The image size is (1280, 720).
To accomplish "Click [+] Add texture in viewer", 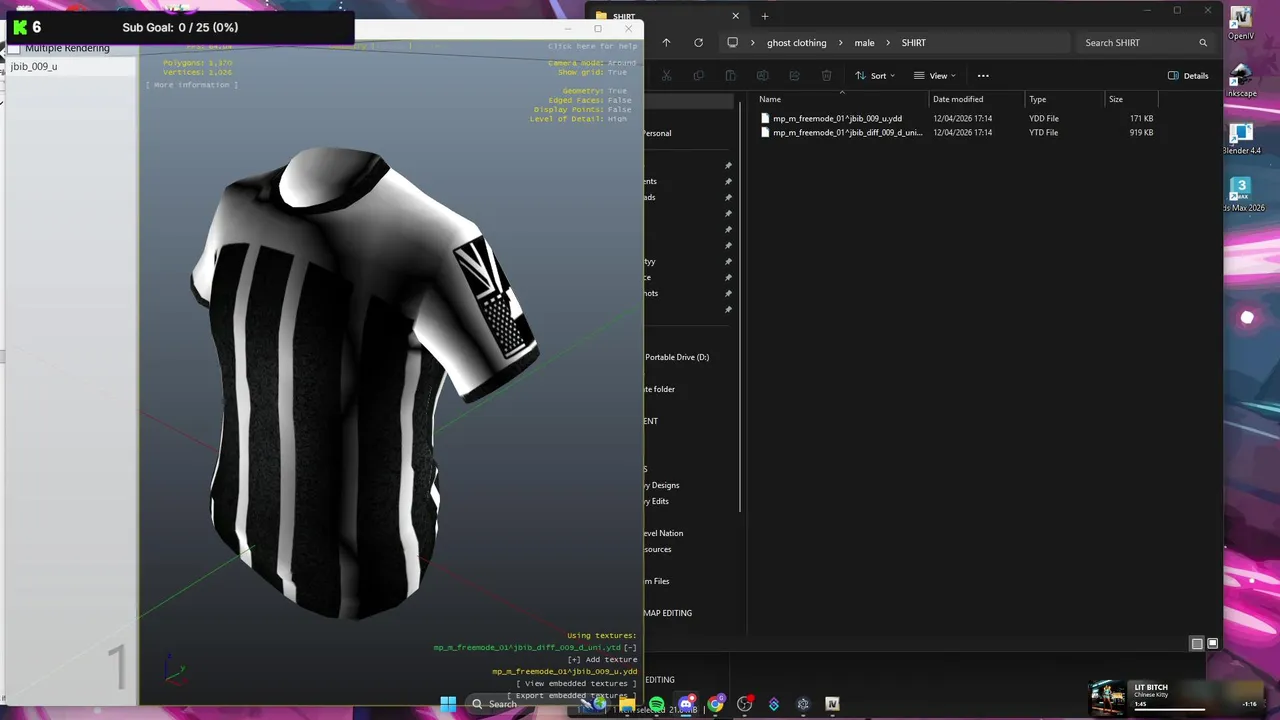I will [602, 660].
